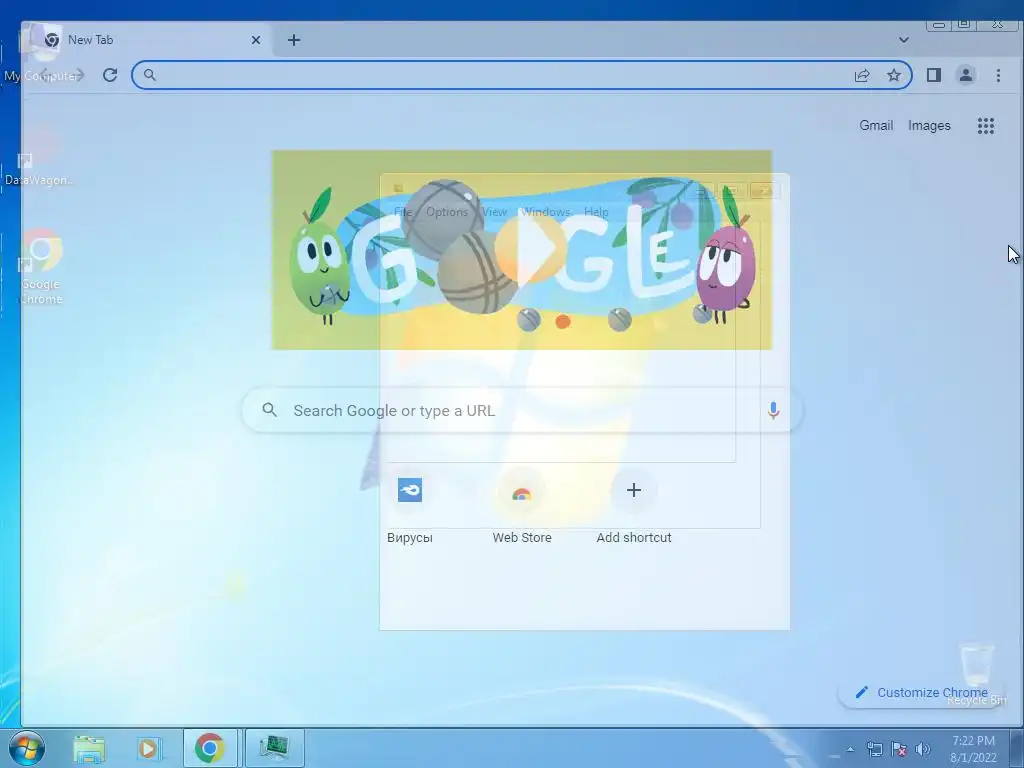Select Google Chrome desktop shortcut
This screenshot has width=1024, height=768.
pos(41,268)
